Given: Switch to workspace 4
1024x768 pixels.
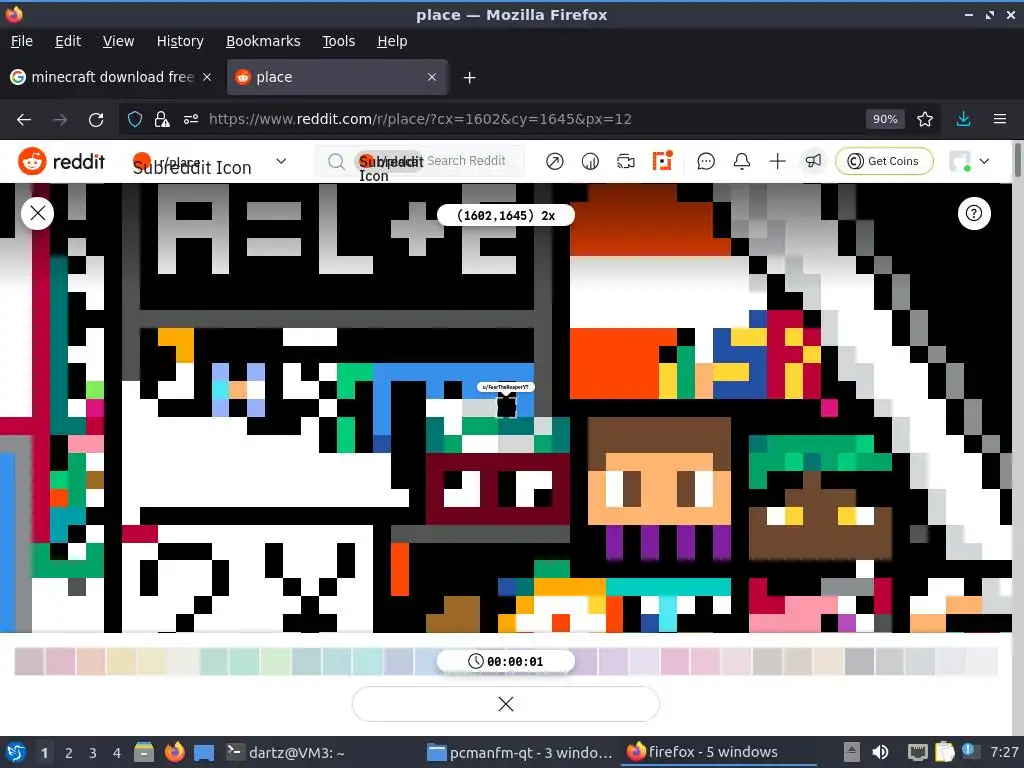Looking at the screenshot, I should [117, 753].
